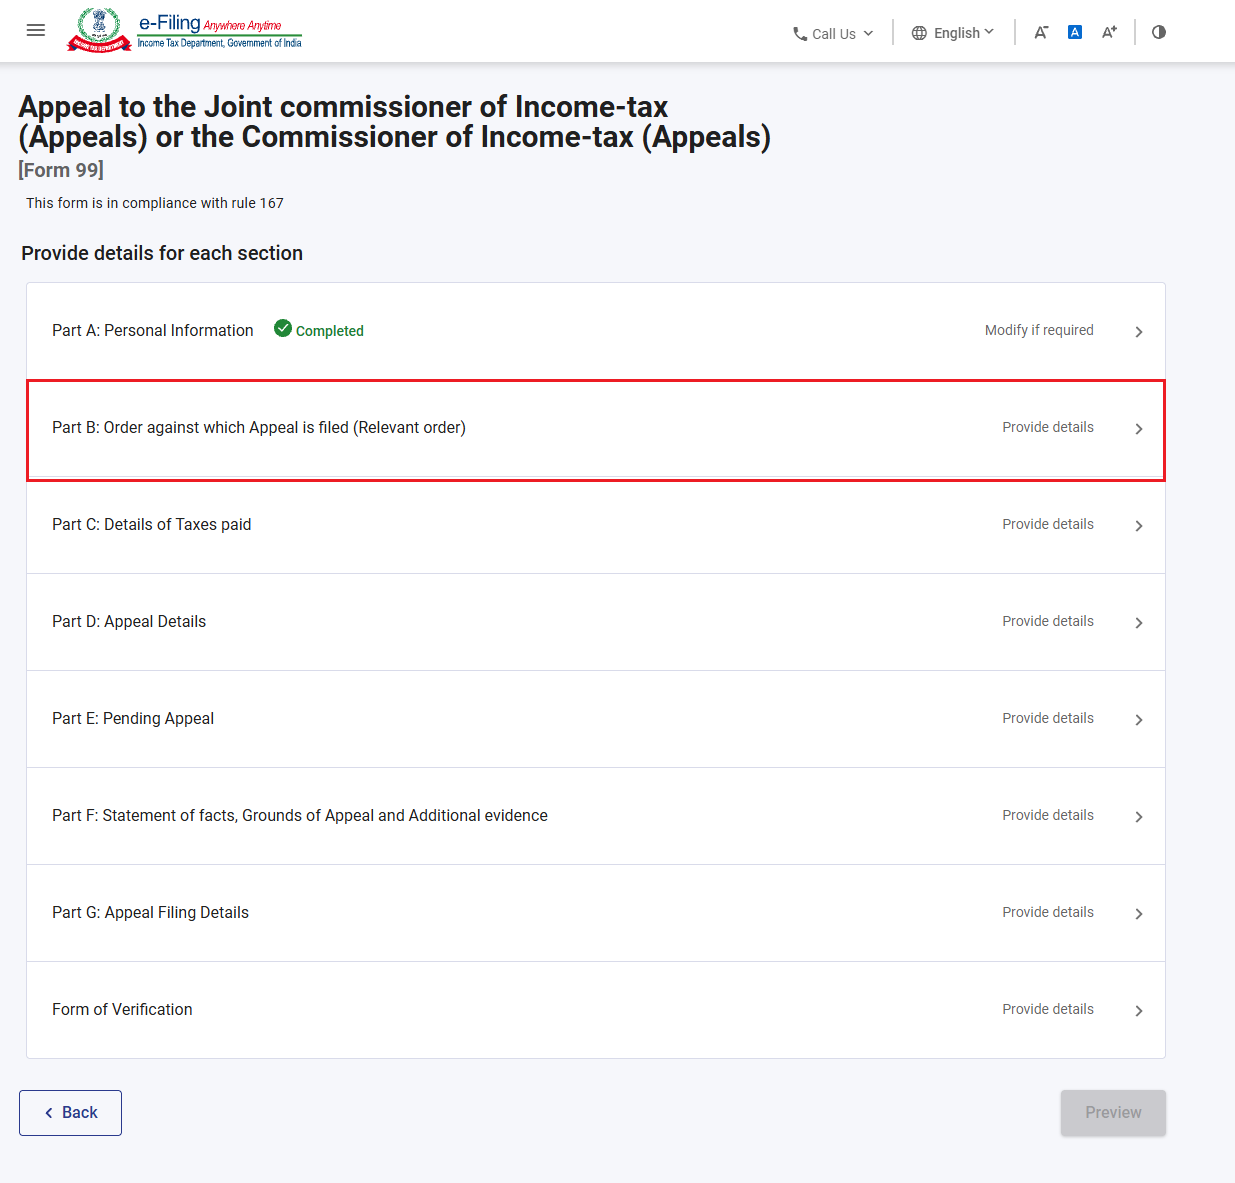The image size is (1235, 1183).
Task: Go back using the Back button
Action: pyautogui.click(x=70, y=1113)
